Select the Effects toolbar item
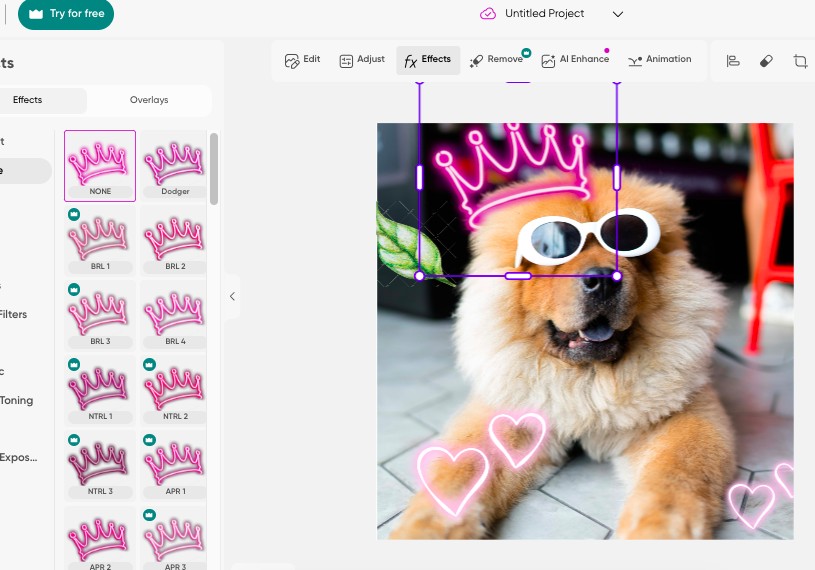Viewport: 815px width, 570px height. (x=428, y=60)
